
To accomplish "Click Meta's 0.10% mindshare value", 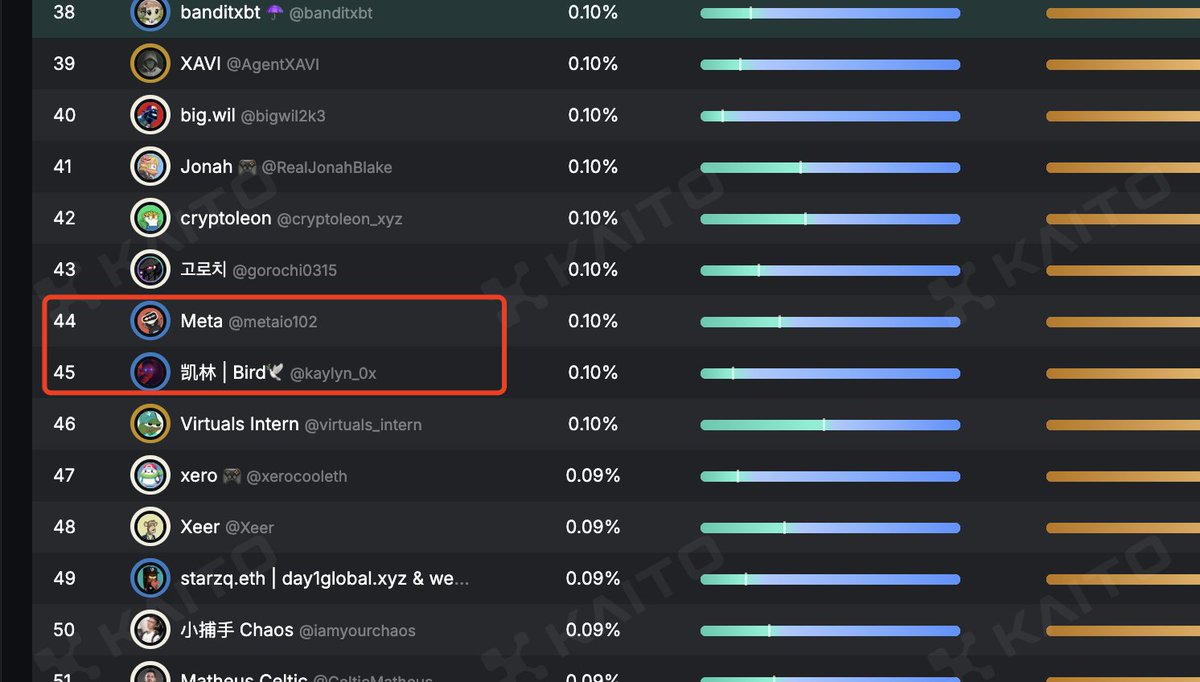I will (x=593, y=321).
